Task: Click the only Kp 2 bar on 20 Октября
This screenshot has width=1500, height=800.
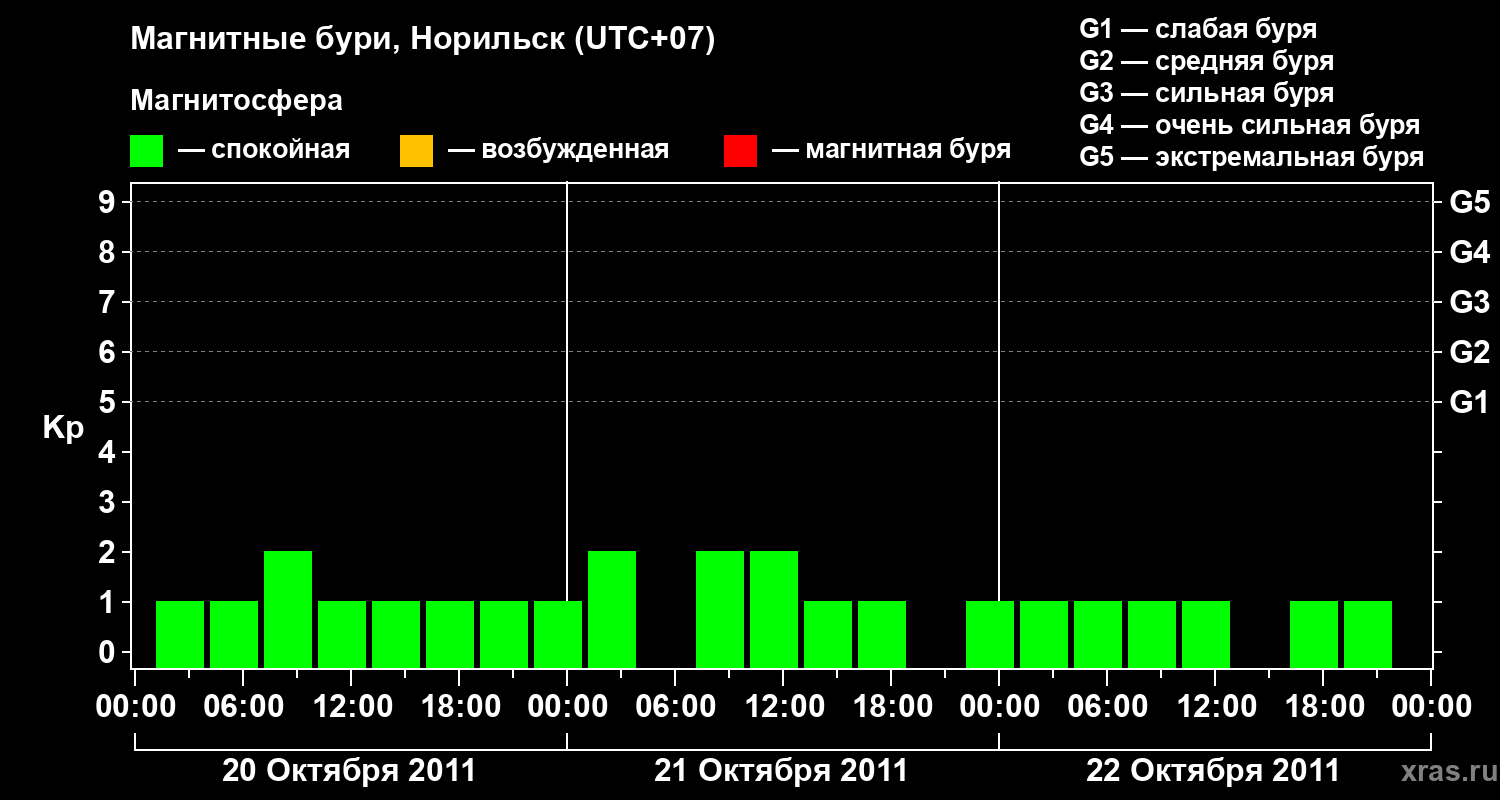Action: click(x=288, y=609)
